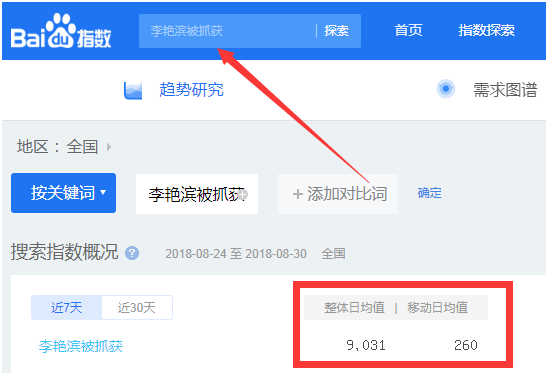The height and width of the screenshot is (375, 548).
Task: Click the Baidu 指数 logo
Action: pyautogui.click(x=61, y=31)
